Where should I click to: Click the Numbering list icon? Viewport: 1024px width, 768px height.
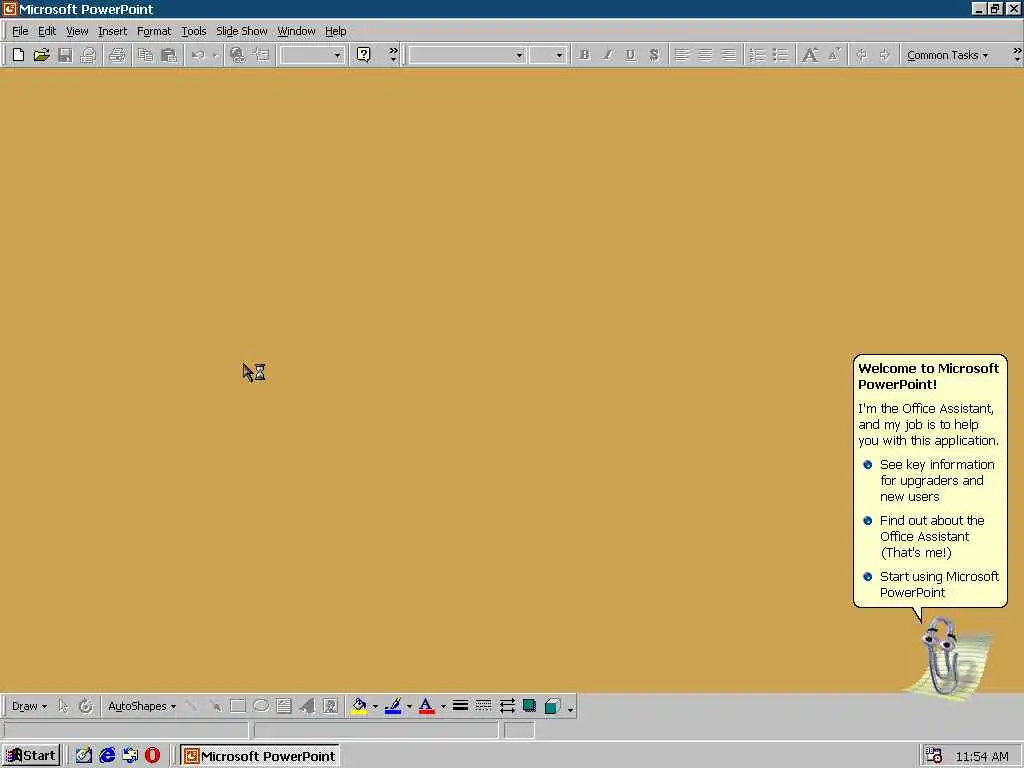tap(757, 55)
